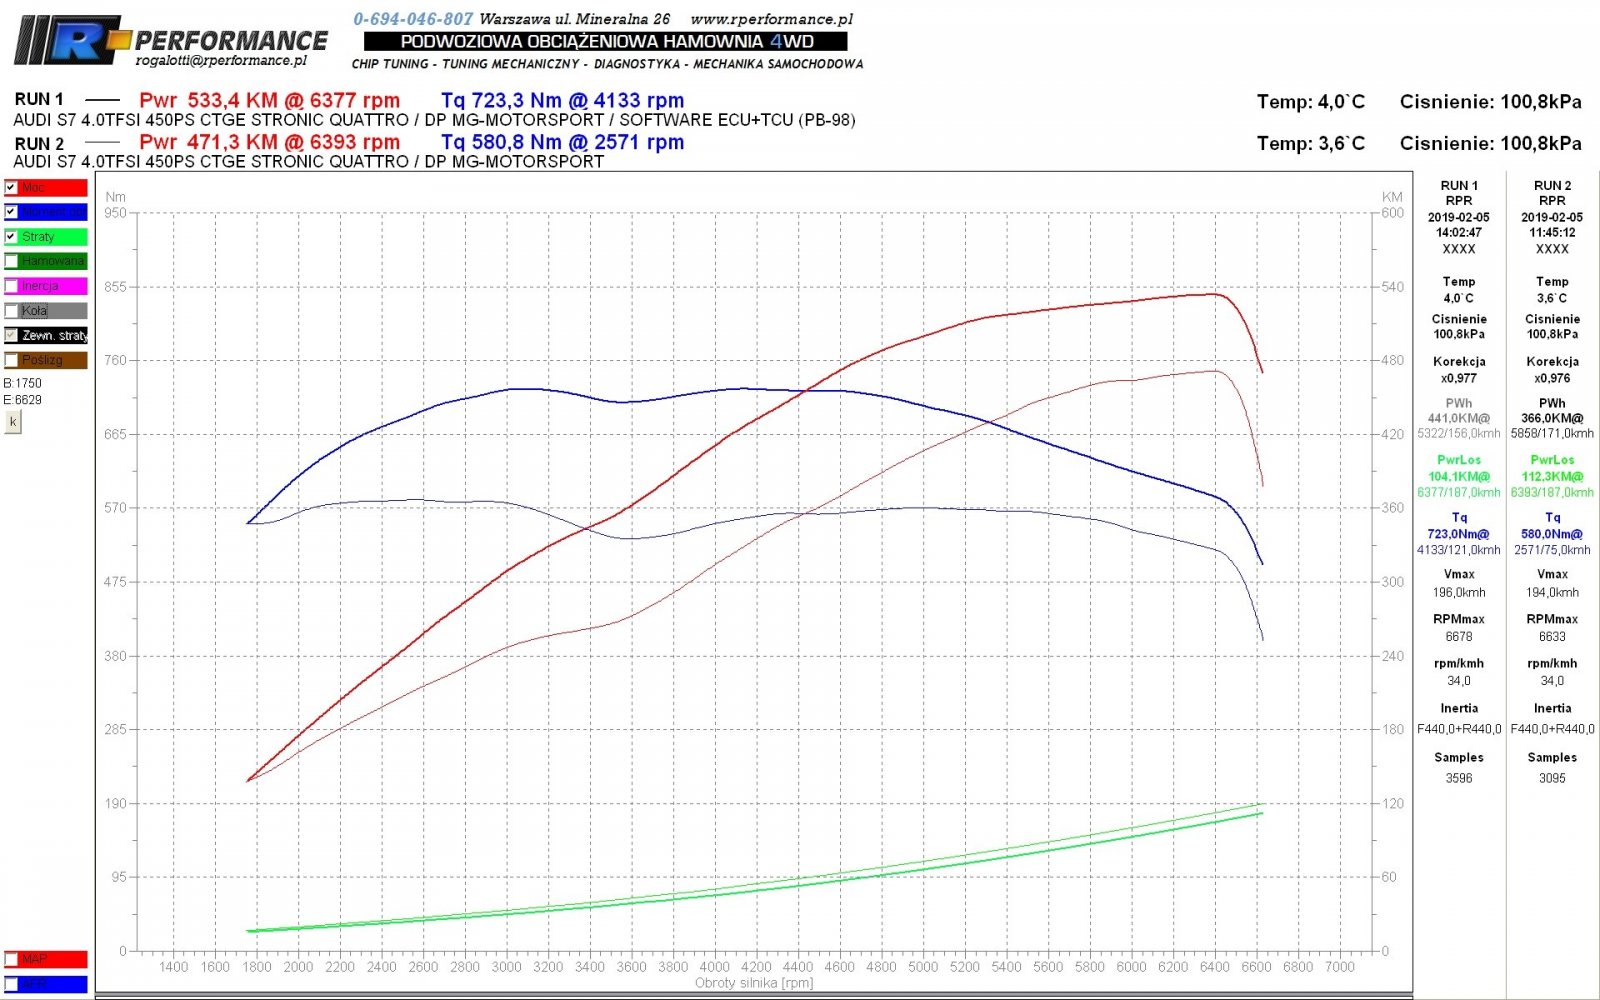The image size is (1600, 1000).
Task: Click RUN 2 timestamp 11:45:12
Action: [x=1552, y=232]
